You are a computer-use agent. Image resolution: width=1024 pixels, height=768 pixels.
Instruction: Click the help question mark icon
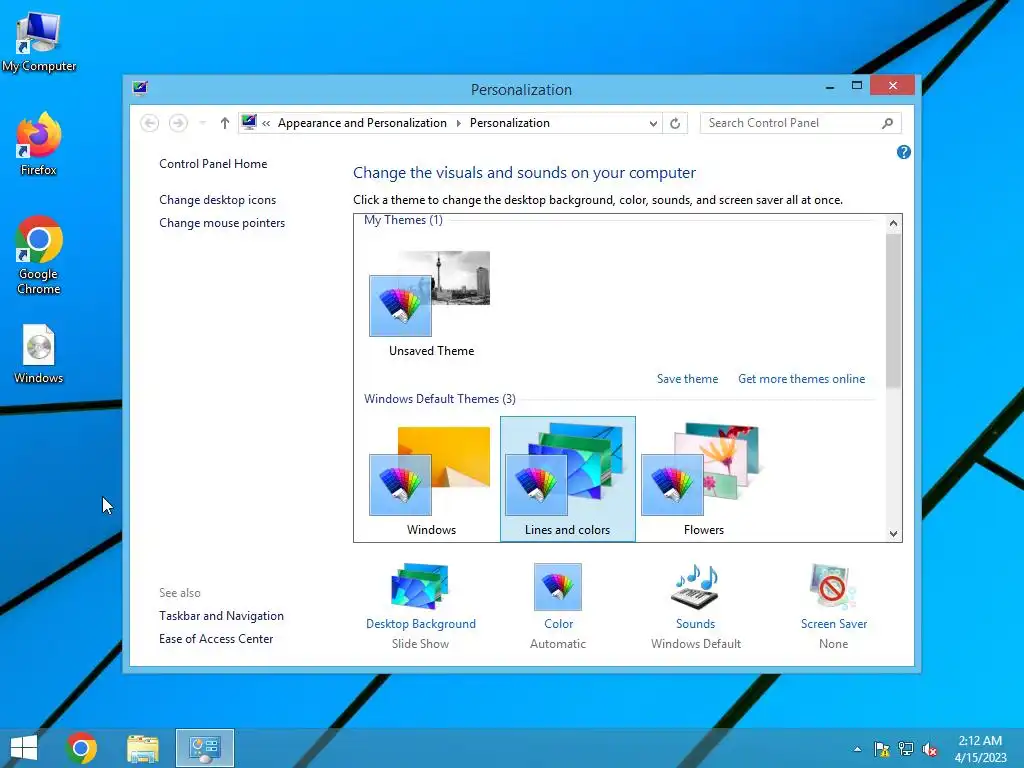903,152
